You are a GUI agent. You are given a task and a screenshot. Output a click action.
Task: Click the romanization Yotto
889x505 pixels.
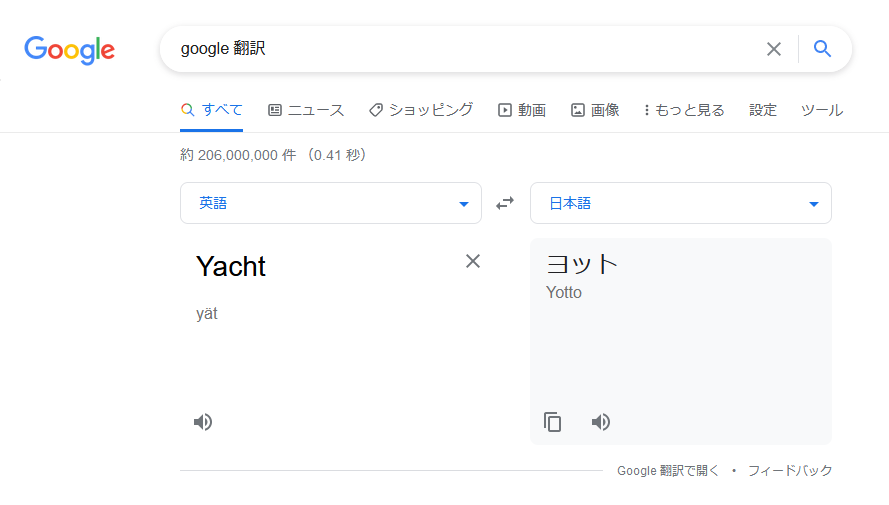[564, 292]
